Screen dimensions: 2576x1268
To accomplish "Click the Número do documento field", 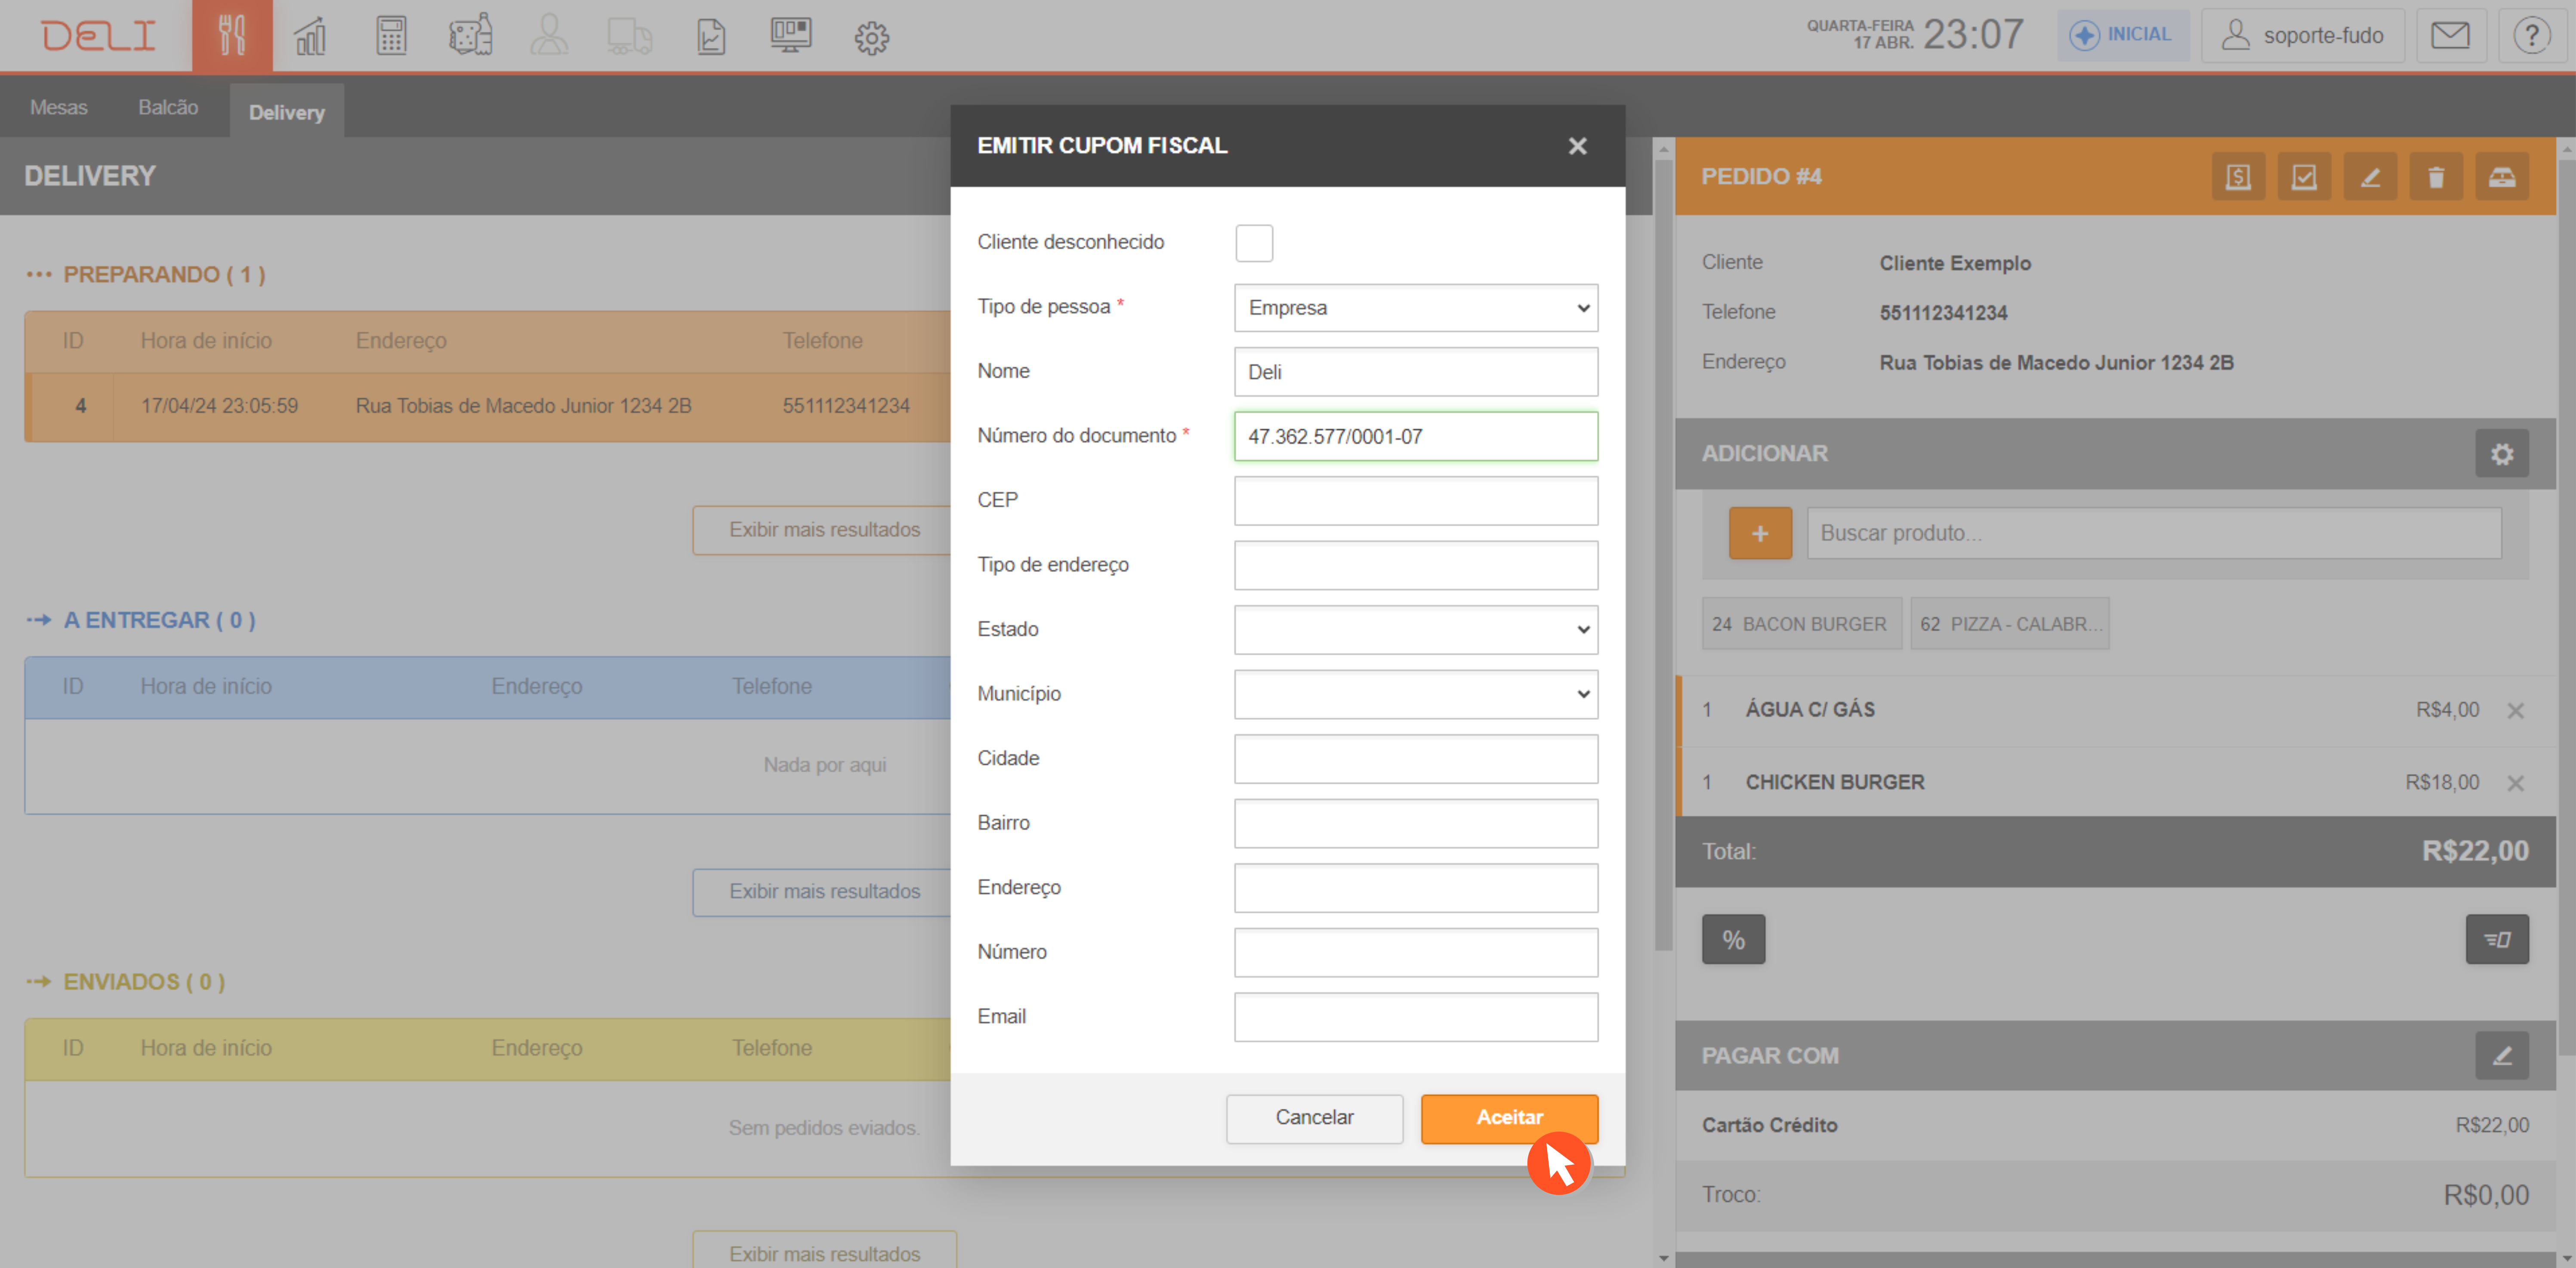I will point(1416,437).
